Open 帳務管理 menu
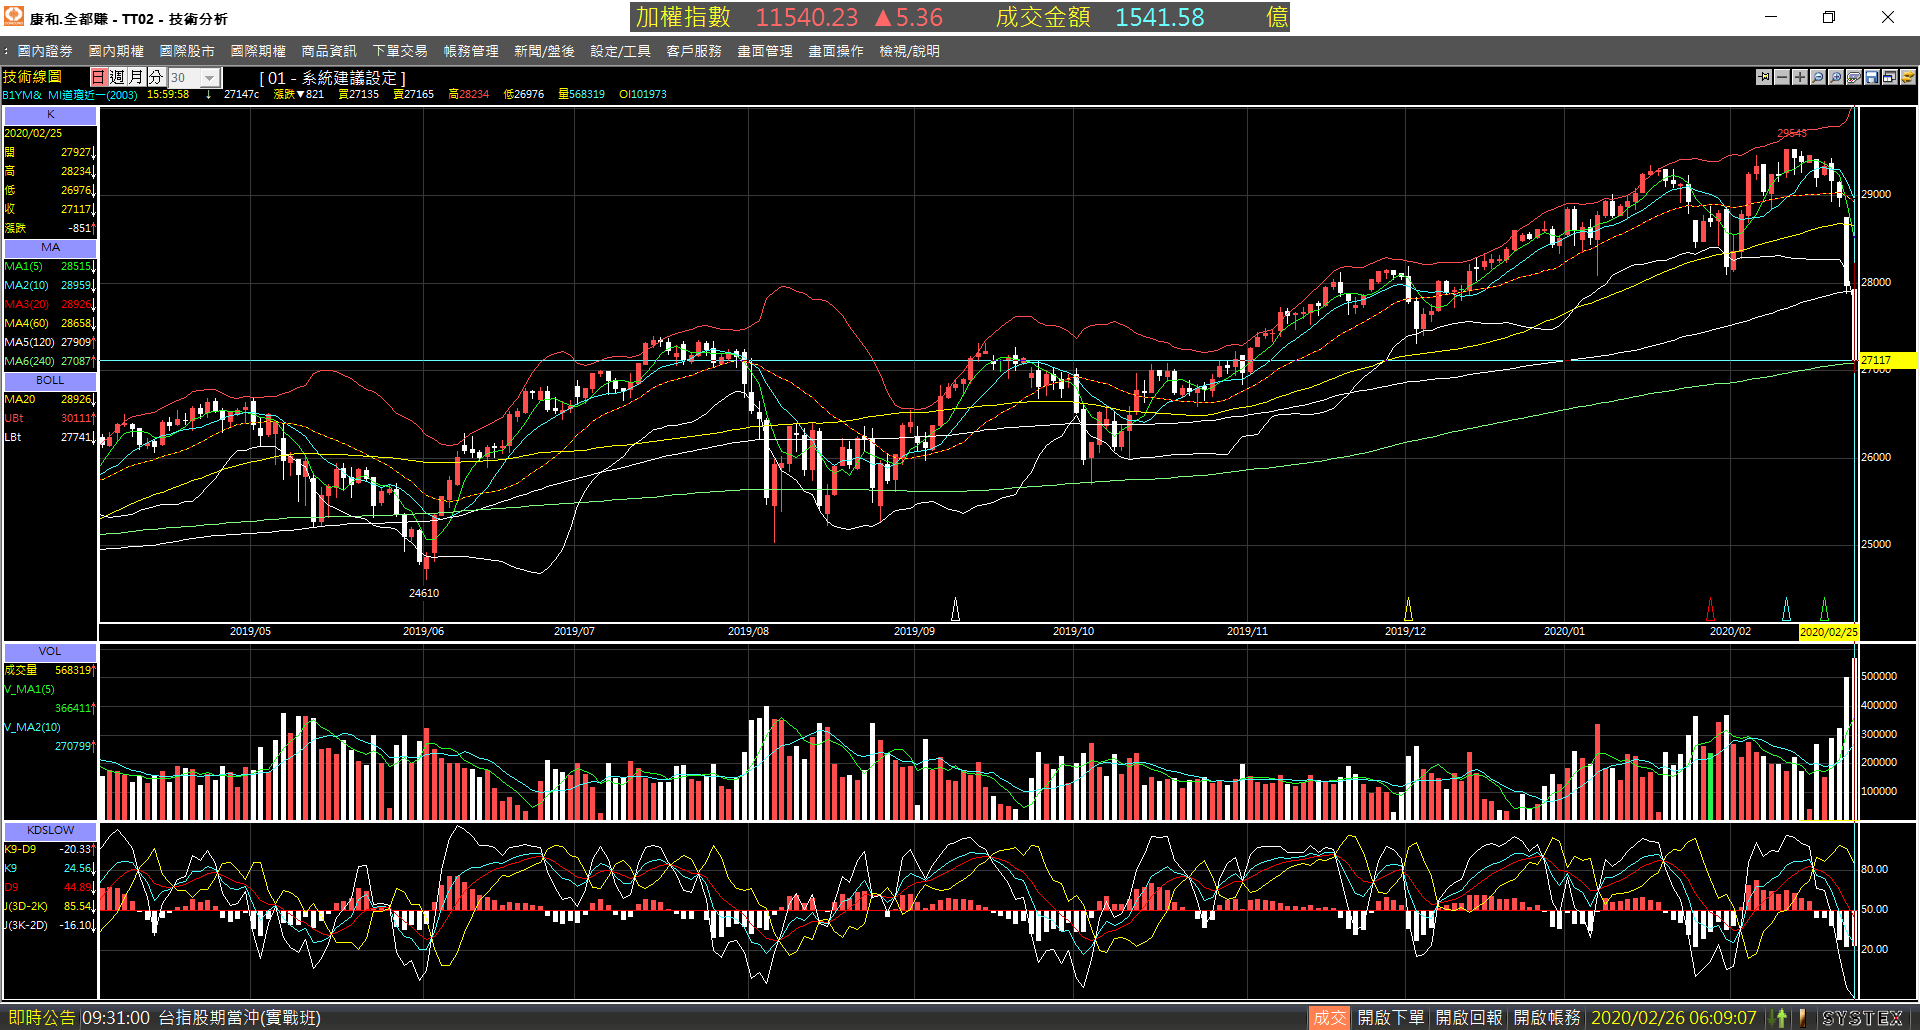 (471, 51)
